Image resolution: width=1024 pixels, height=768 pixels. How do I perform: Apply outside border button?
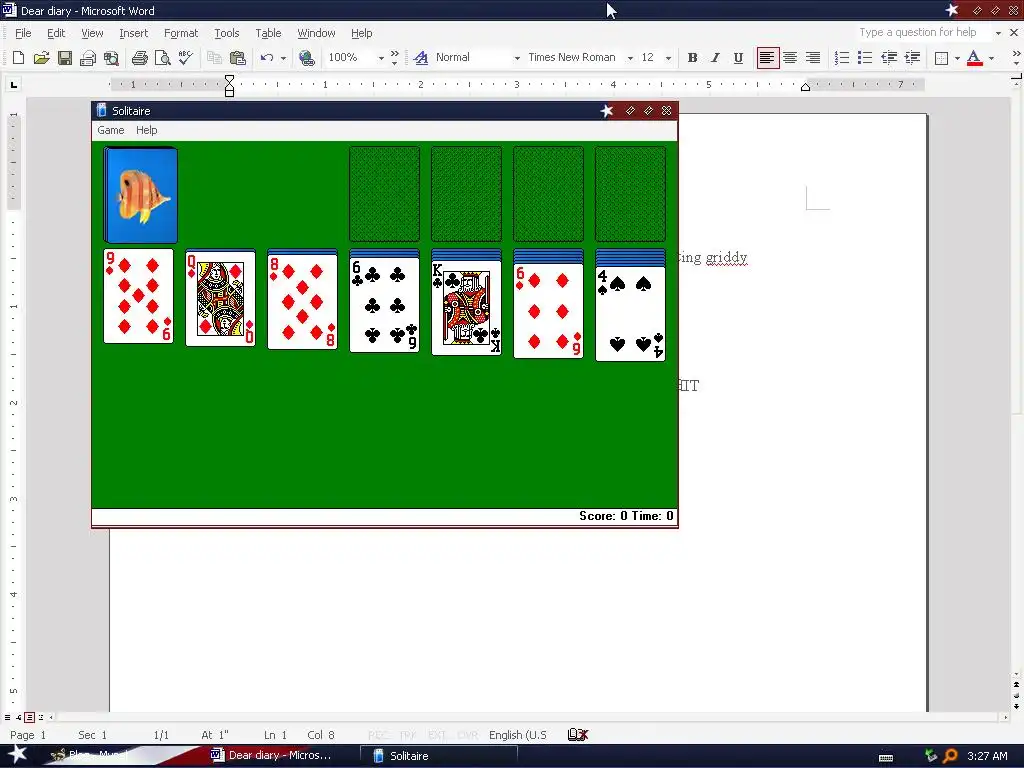[941, 58]
